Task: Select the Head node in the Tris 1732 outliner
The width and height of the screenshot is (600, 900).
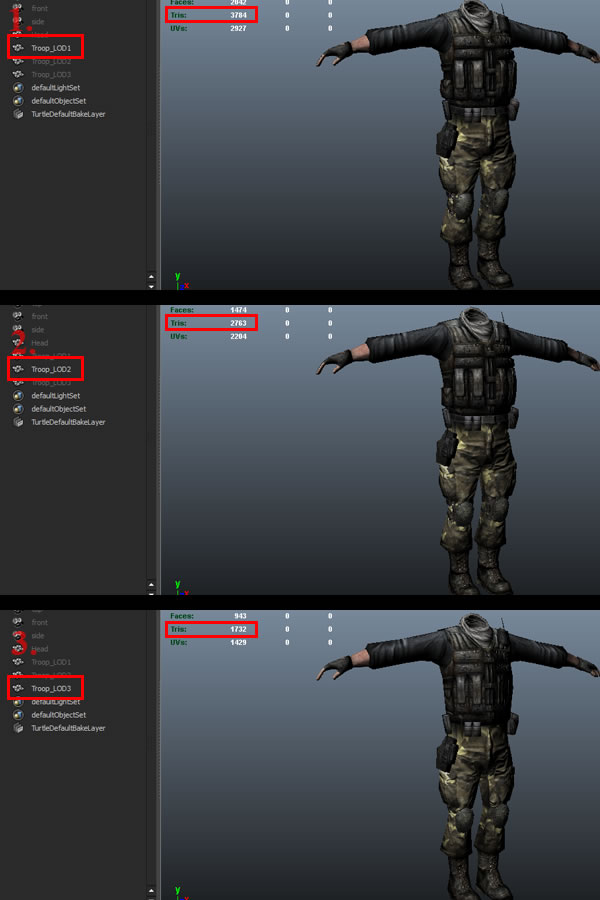Action: tap(40, 649)
